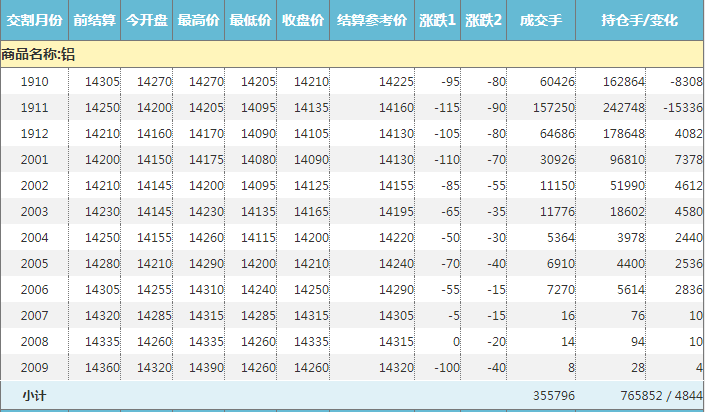Select the 持仓手/变化 column header
The image size is (705, 412).
coord(639,20)
